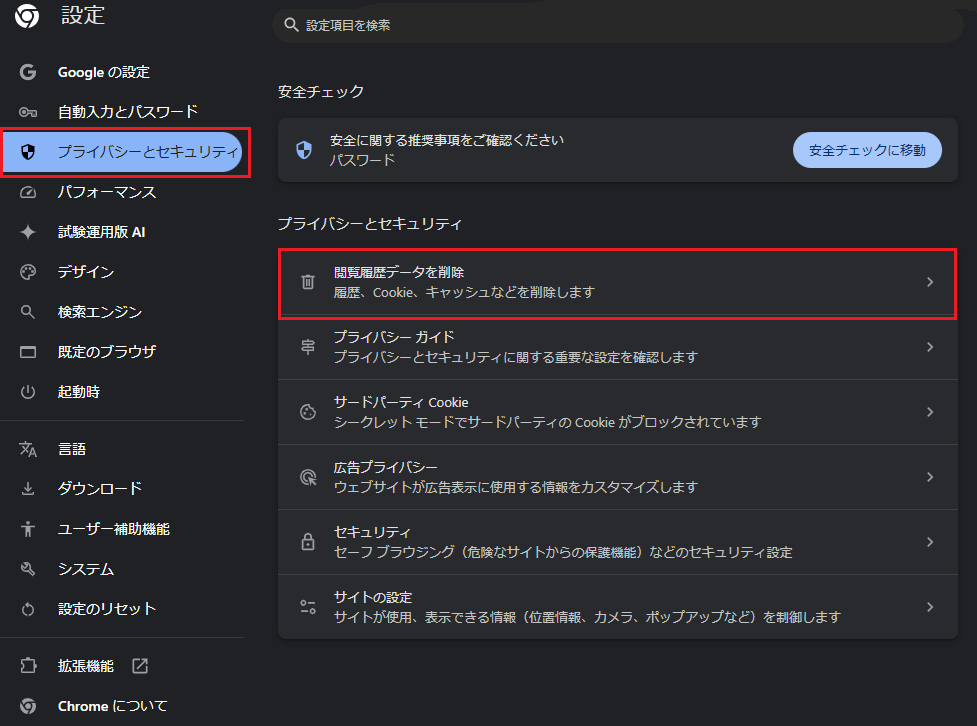Click the 安全チェックに移動 button
Viewport: 977px width, 726px height.
[x=867, y=150]
